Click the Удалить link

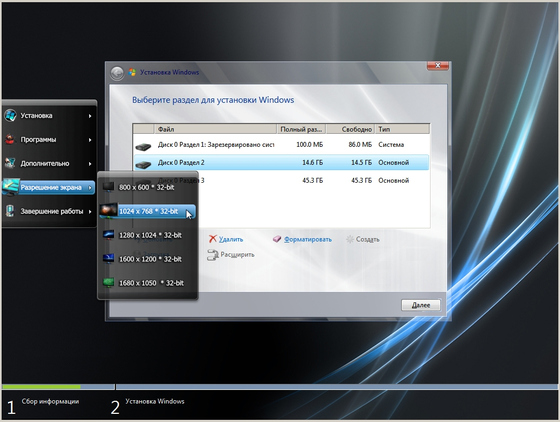pos(231,239)
